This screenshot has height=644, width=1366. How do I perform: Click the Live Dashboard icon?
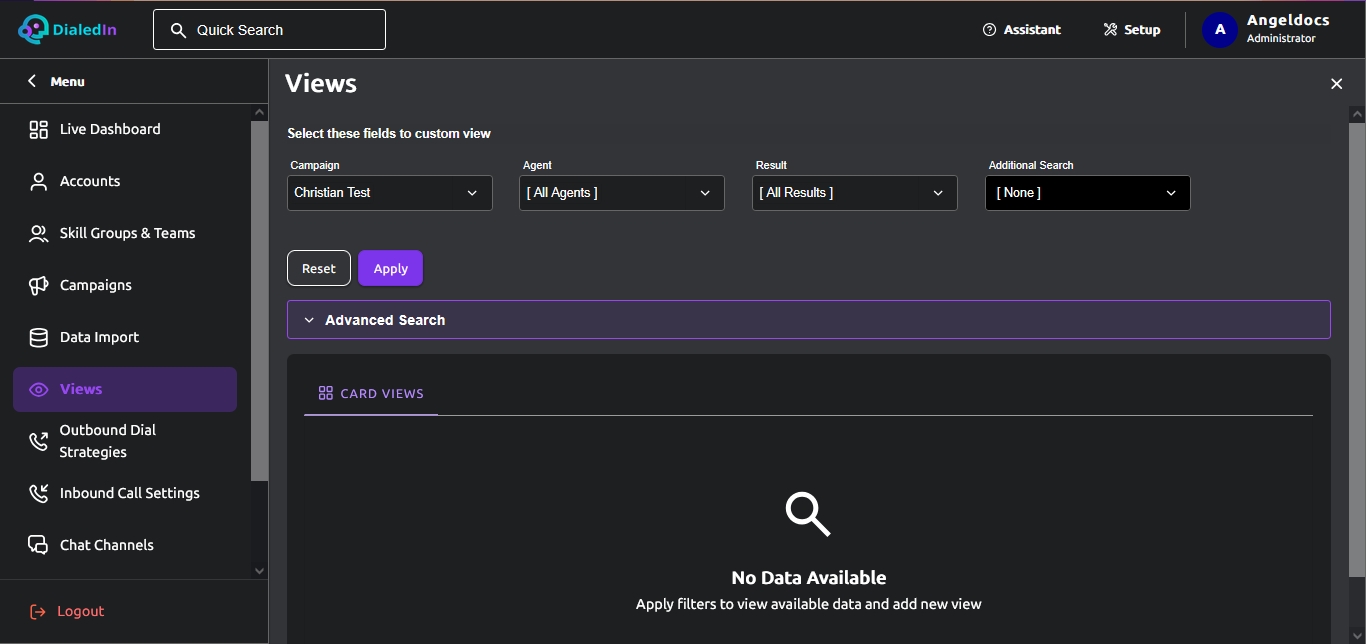tap(38, 129)
